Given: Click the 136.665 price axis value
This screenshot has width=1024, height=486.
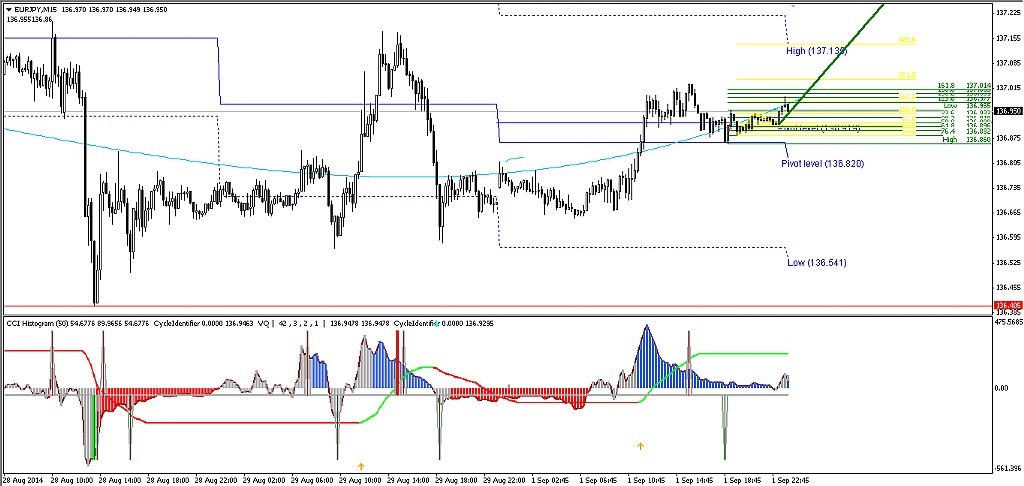Looking at the screenshot, I should pos(1008,213).
